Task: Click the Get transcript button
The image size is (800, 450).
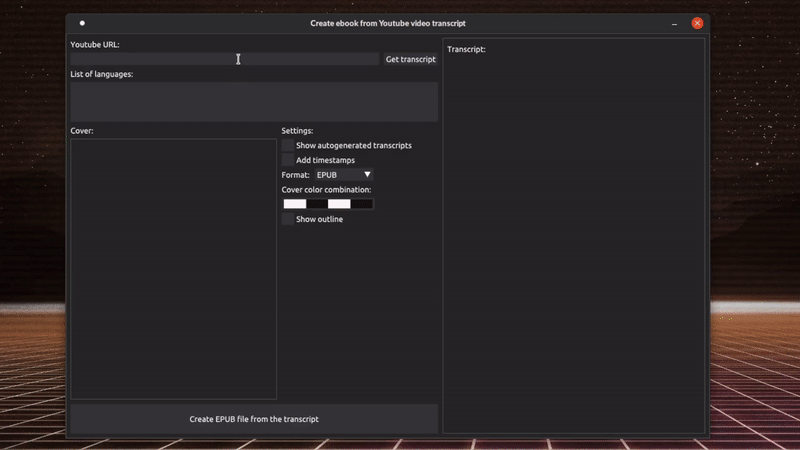Action: [x=410, y=59]
